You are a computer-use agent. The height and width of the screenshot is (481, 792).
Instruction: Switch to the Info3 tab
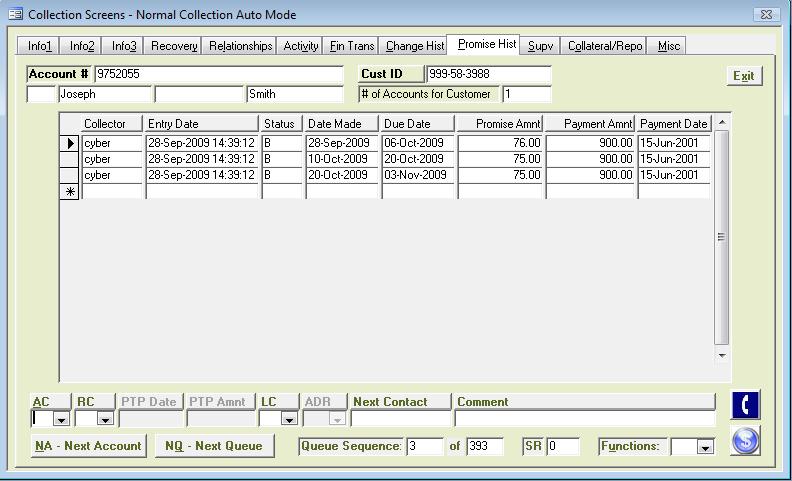[x=123, y=45]
